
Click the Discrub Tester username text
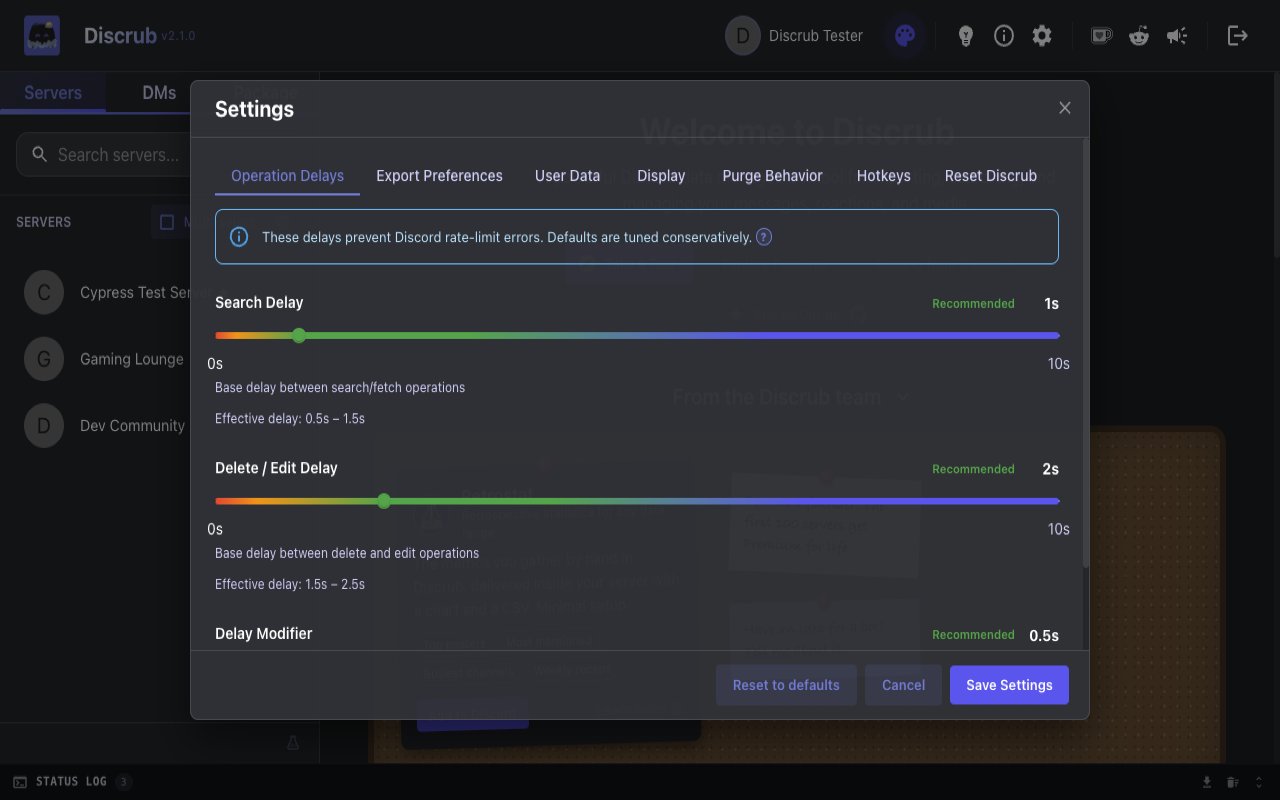[x=815, y=36]
